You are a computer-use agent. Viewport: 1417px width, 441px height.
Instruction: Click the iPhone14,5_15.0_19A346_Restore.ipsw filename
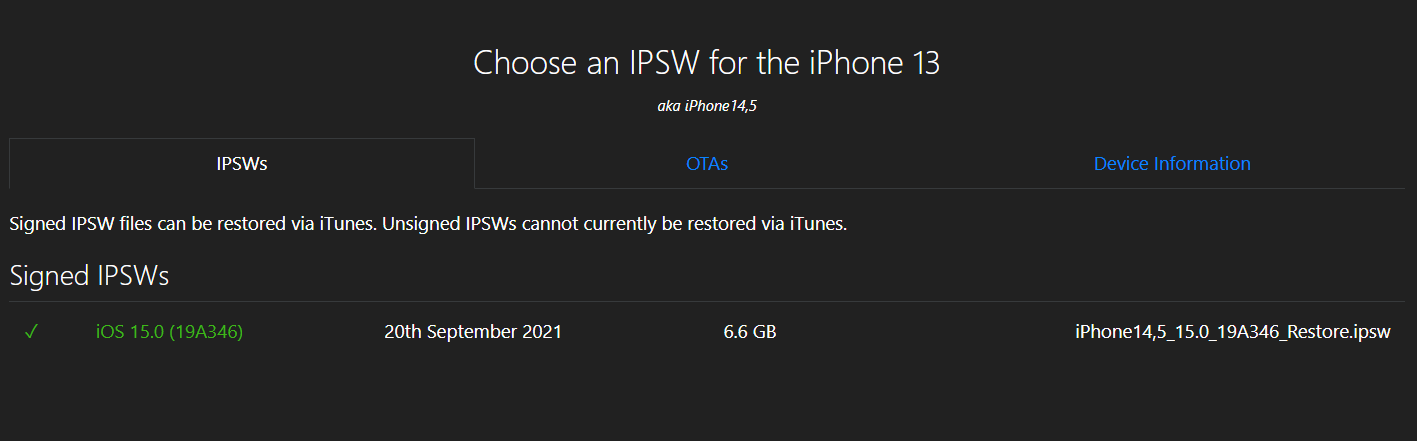pos(1232,332)
